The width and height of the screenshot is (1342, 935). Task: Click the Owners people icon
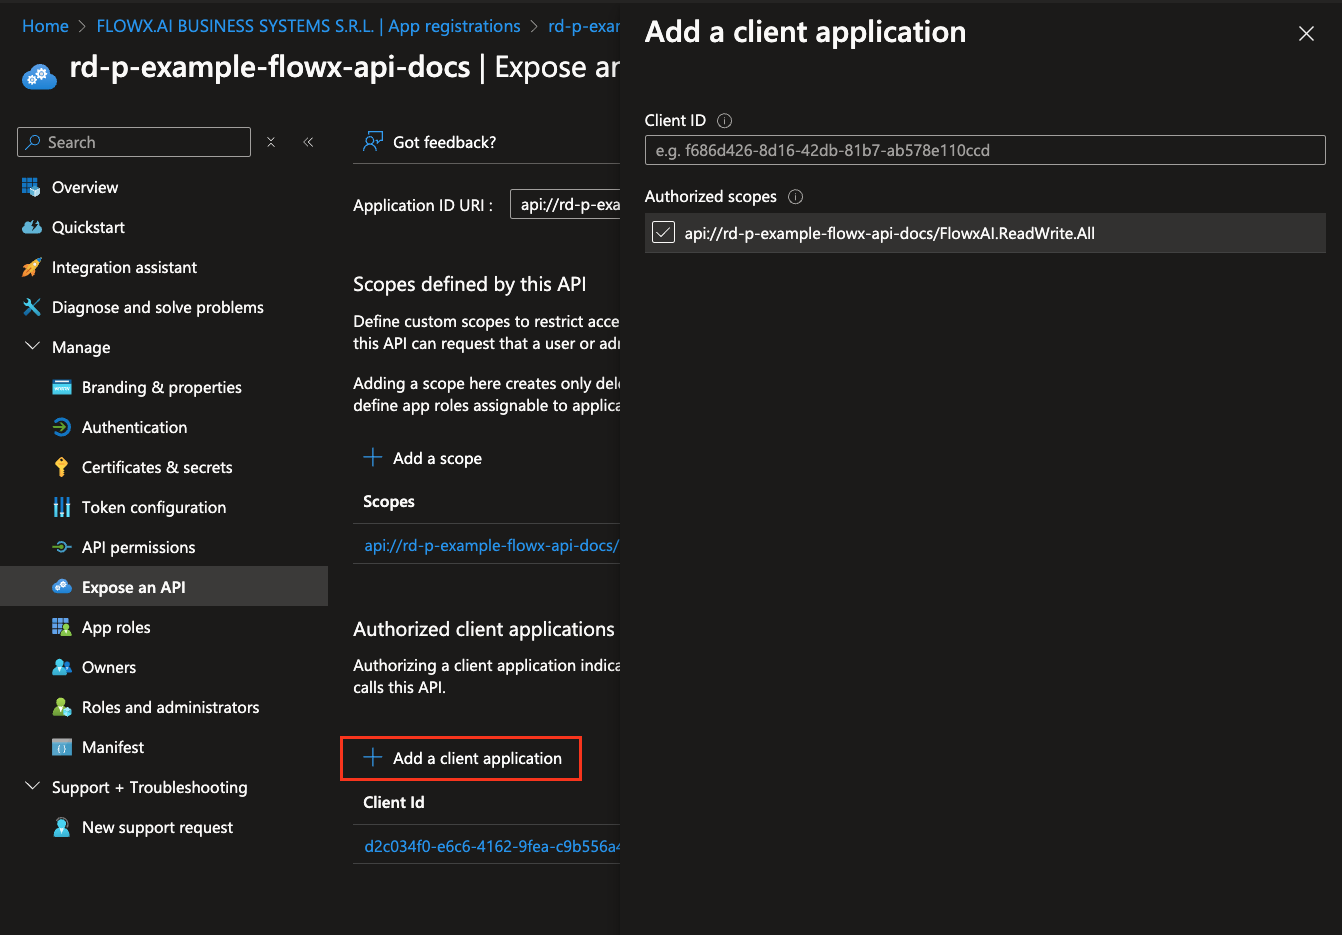tap(62, 667)
